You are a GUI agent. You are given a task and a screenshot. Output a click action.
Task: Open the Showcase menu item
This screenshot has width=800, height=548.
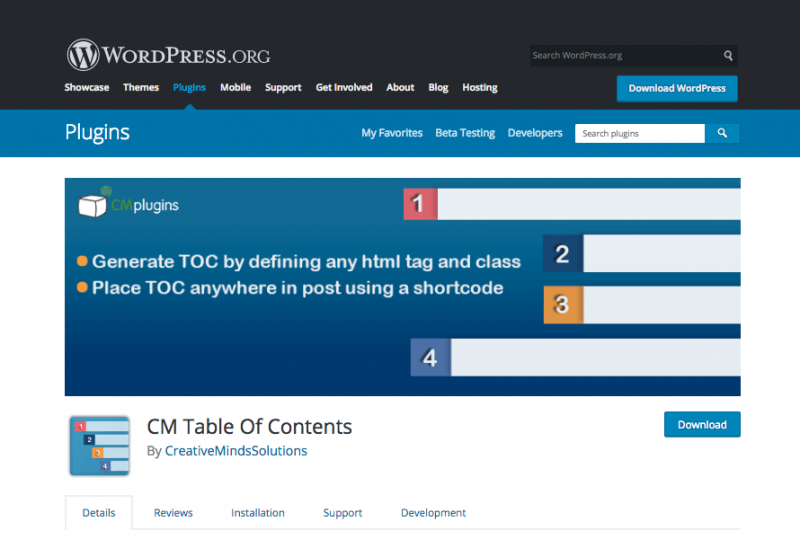87,87
